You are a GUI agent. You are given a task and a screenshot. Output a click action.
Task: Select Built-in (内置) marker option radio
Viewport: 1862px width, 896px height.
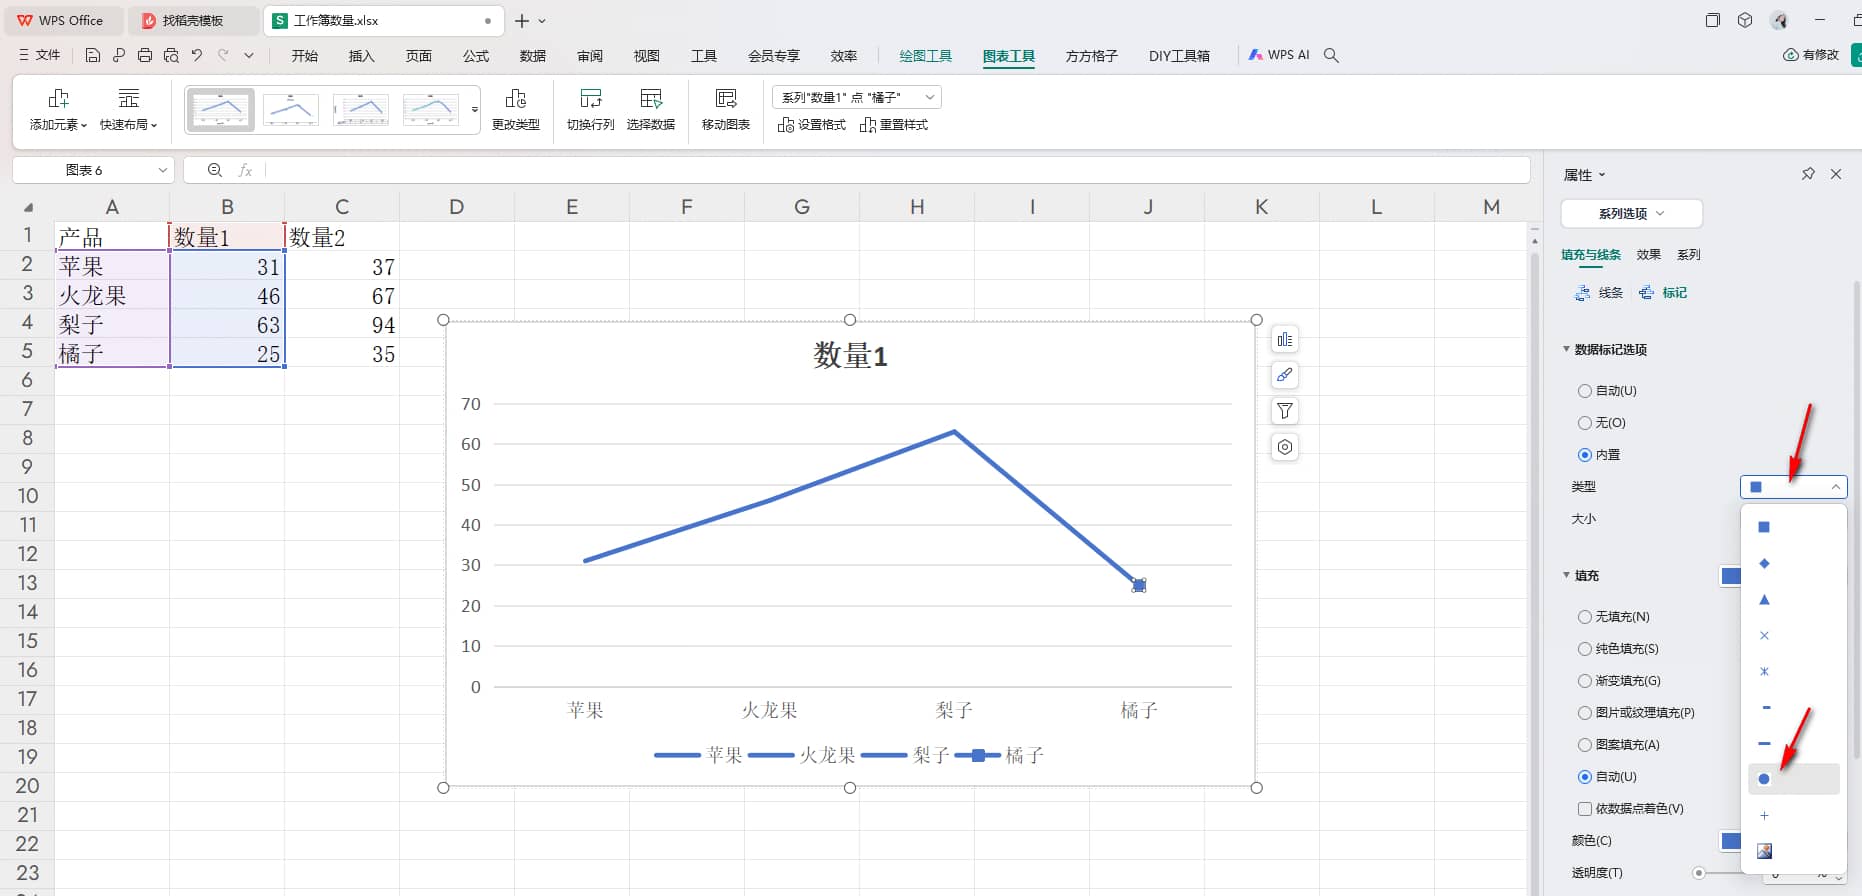click(1585, 455)
